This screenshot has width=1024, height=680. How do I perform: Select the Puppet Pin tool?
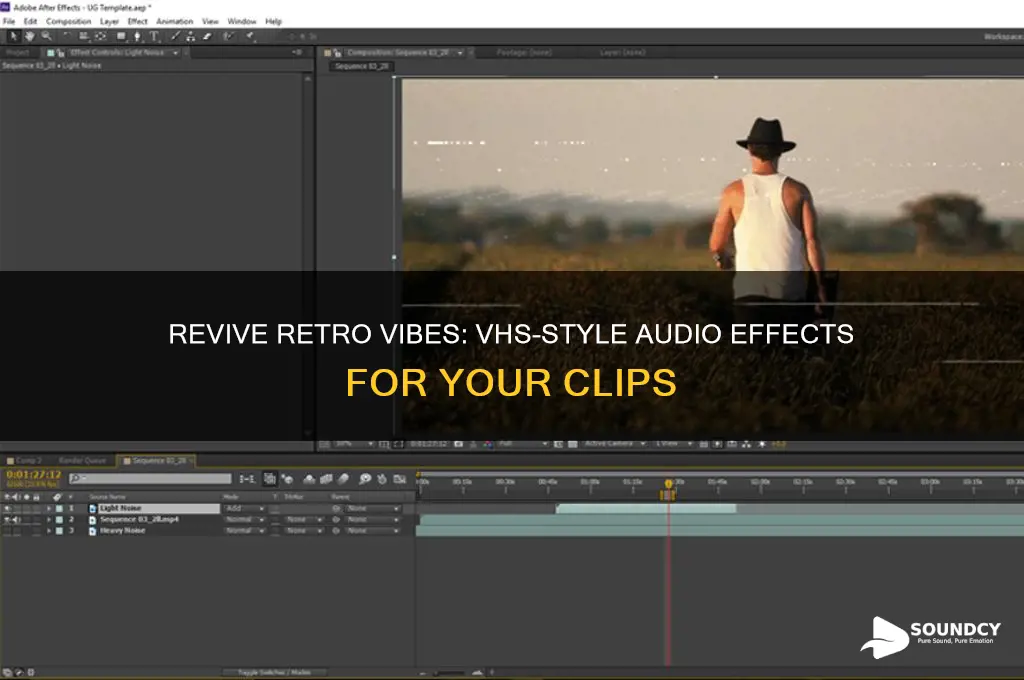coord(249,37)
